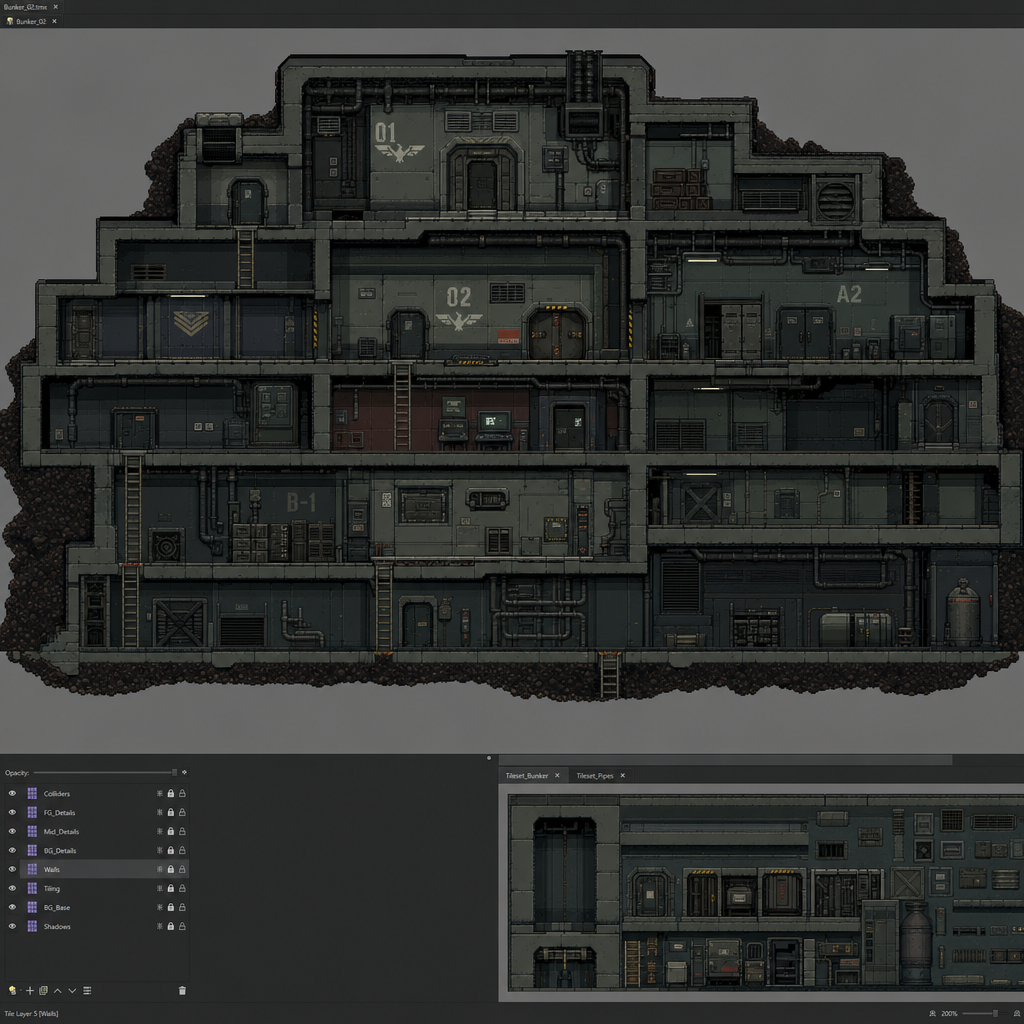1024x1024 pixels.
Task: Toggle the filled lock on the Colliders layer
Action: coord(170,793)
